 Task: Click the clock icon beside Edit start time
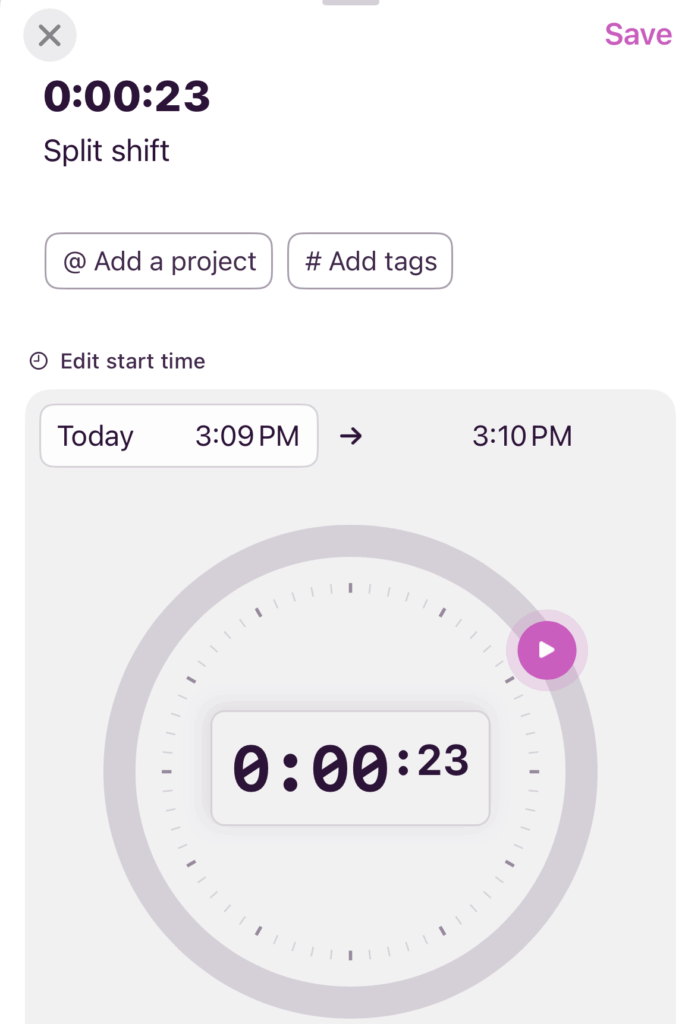point(38,361)
